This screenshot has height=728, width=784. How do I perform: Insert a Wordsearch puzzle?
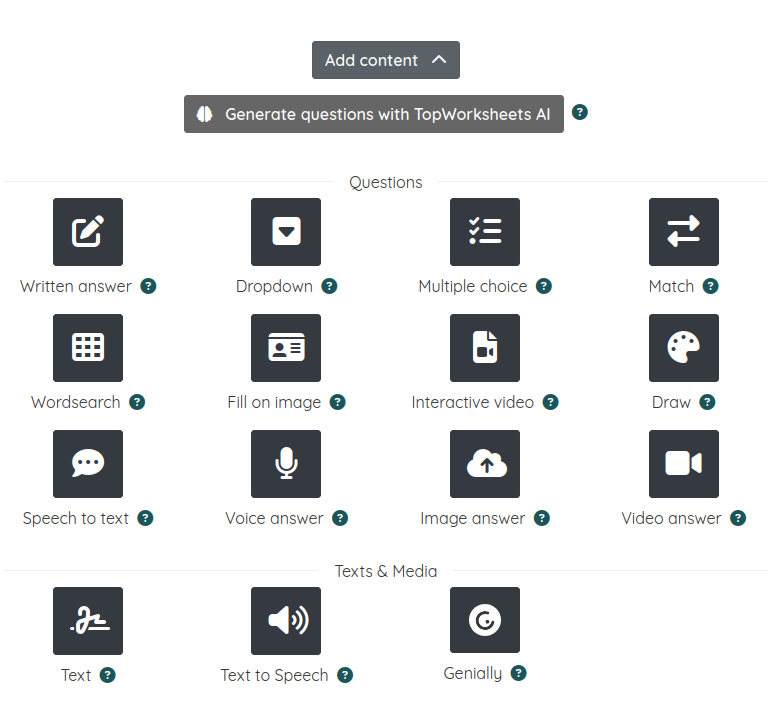coord(88,348)
